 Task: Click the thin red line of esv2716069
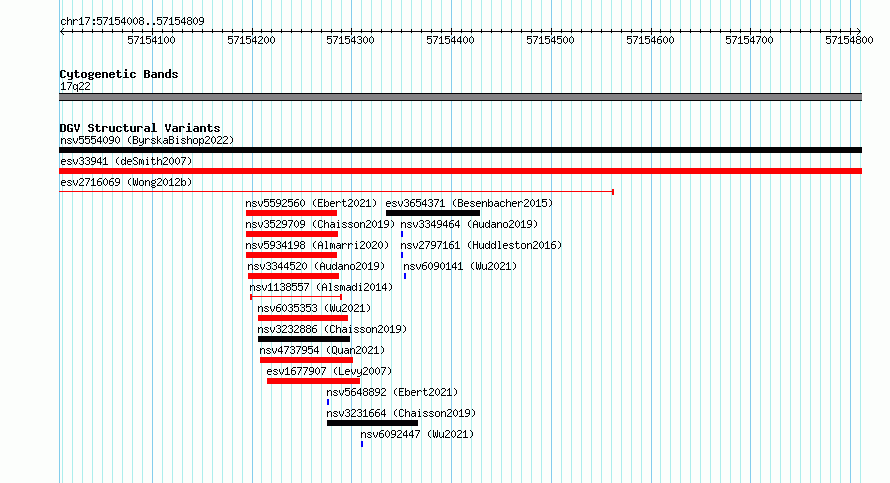(x=337, y=192)
